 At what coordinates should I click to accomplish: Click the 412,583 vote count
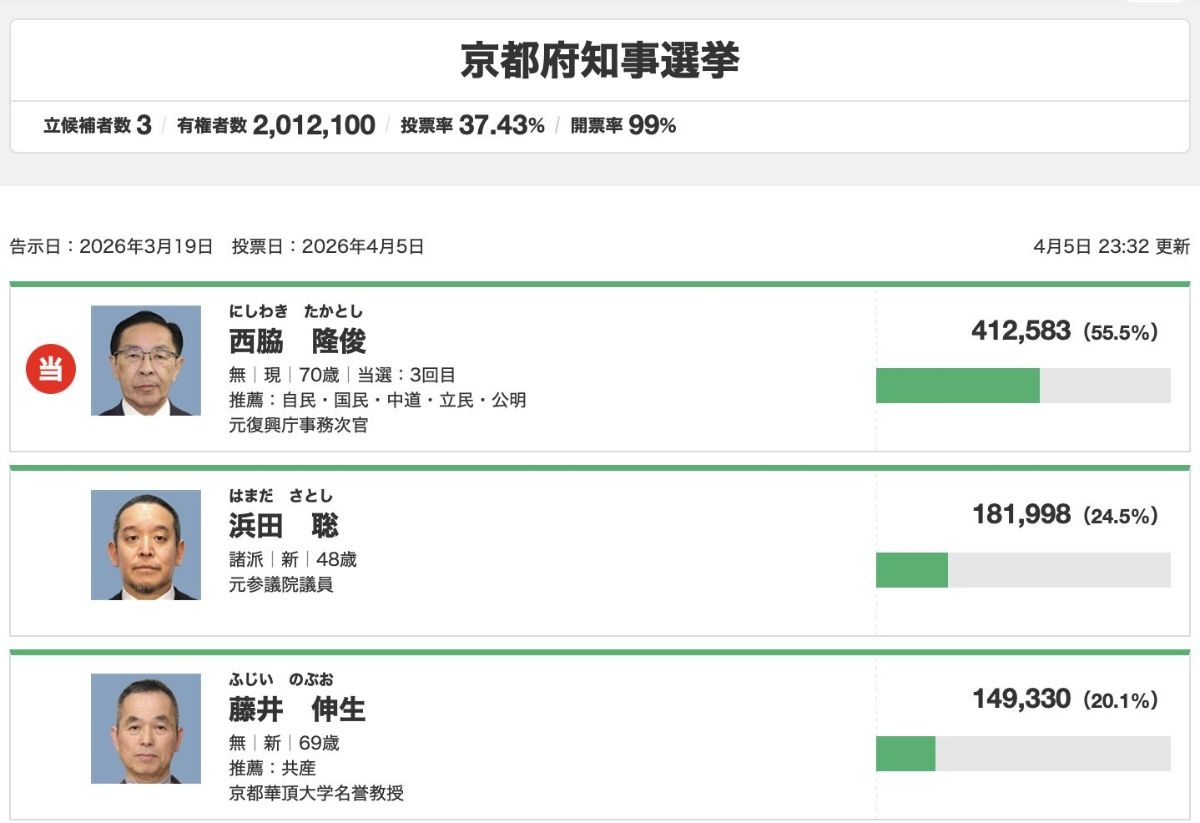click(x=1020, y=331)
